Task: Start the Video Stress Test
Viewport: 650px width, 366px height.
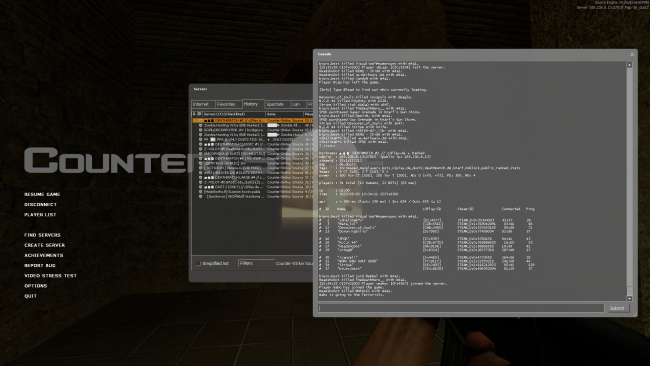Action: [x=50, y=276]
